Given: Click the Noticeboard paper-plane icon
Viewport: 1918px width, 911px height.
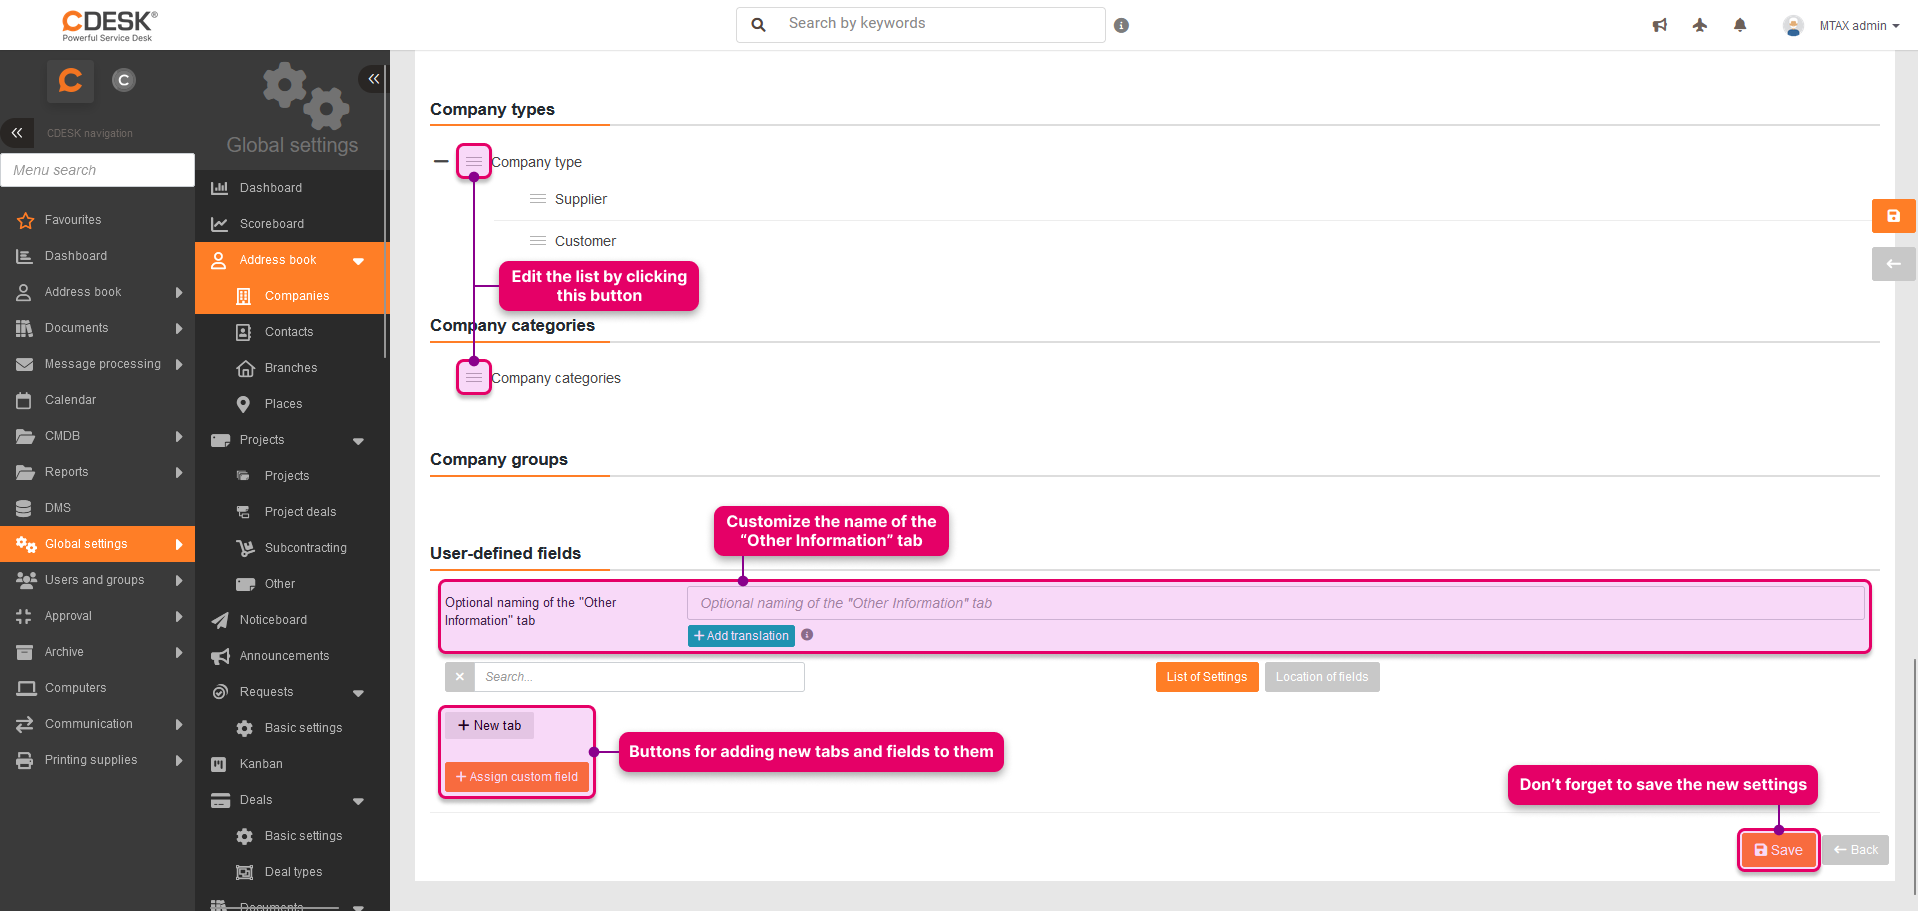Looking at the screenshot, I should (220, 620).
